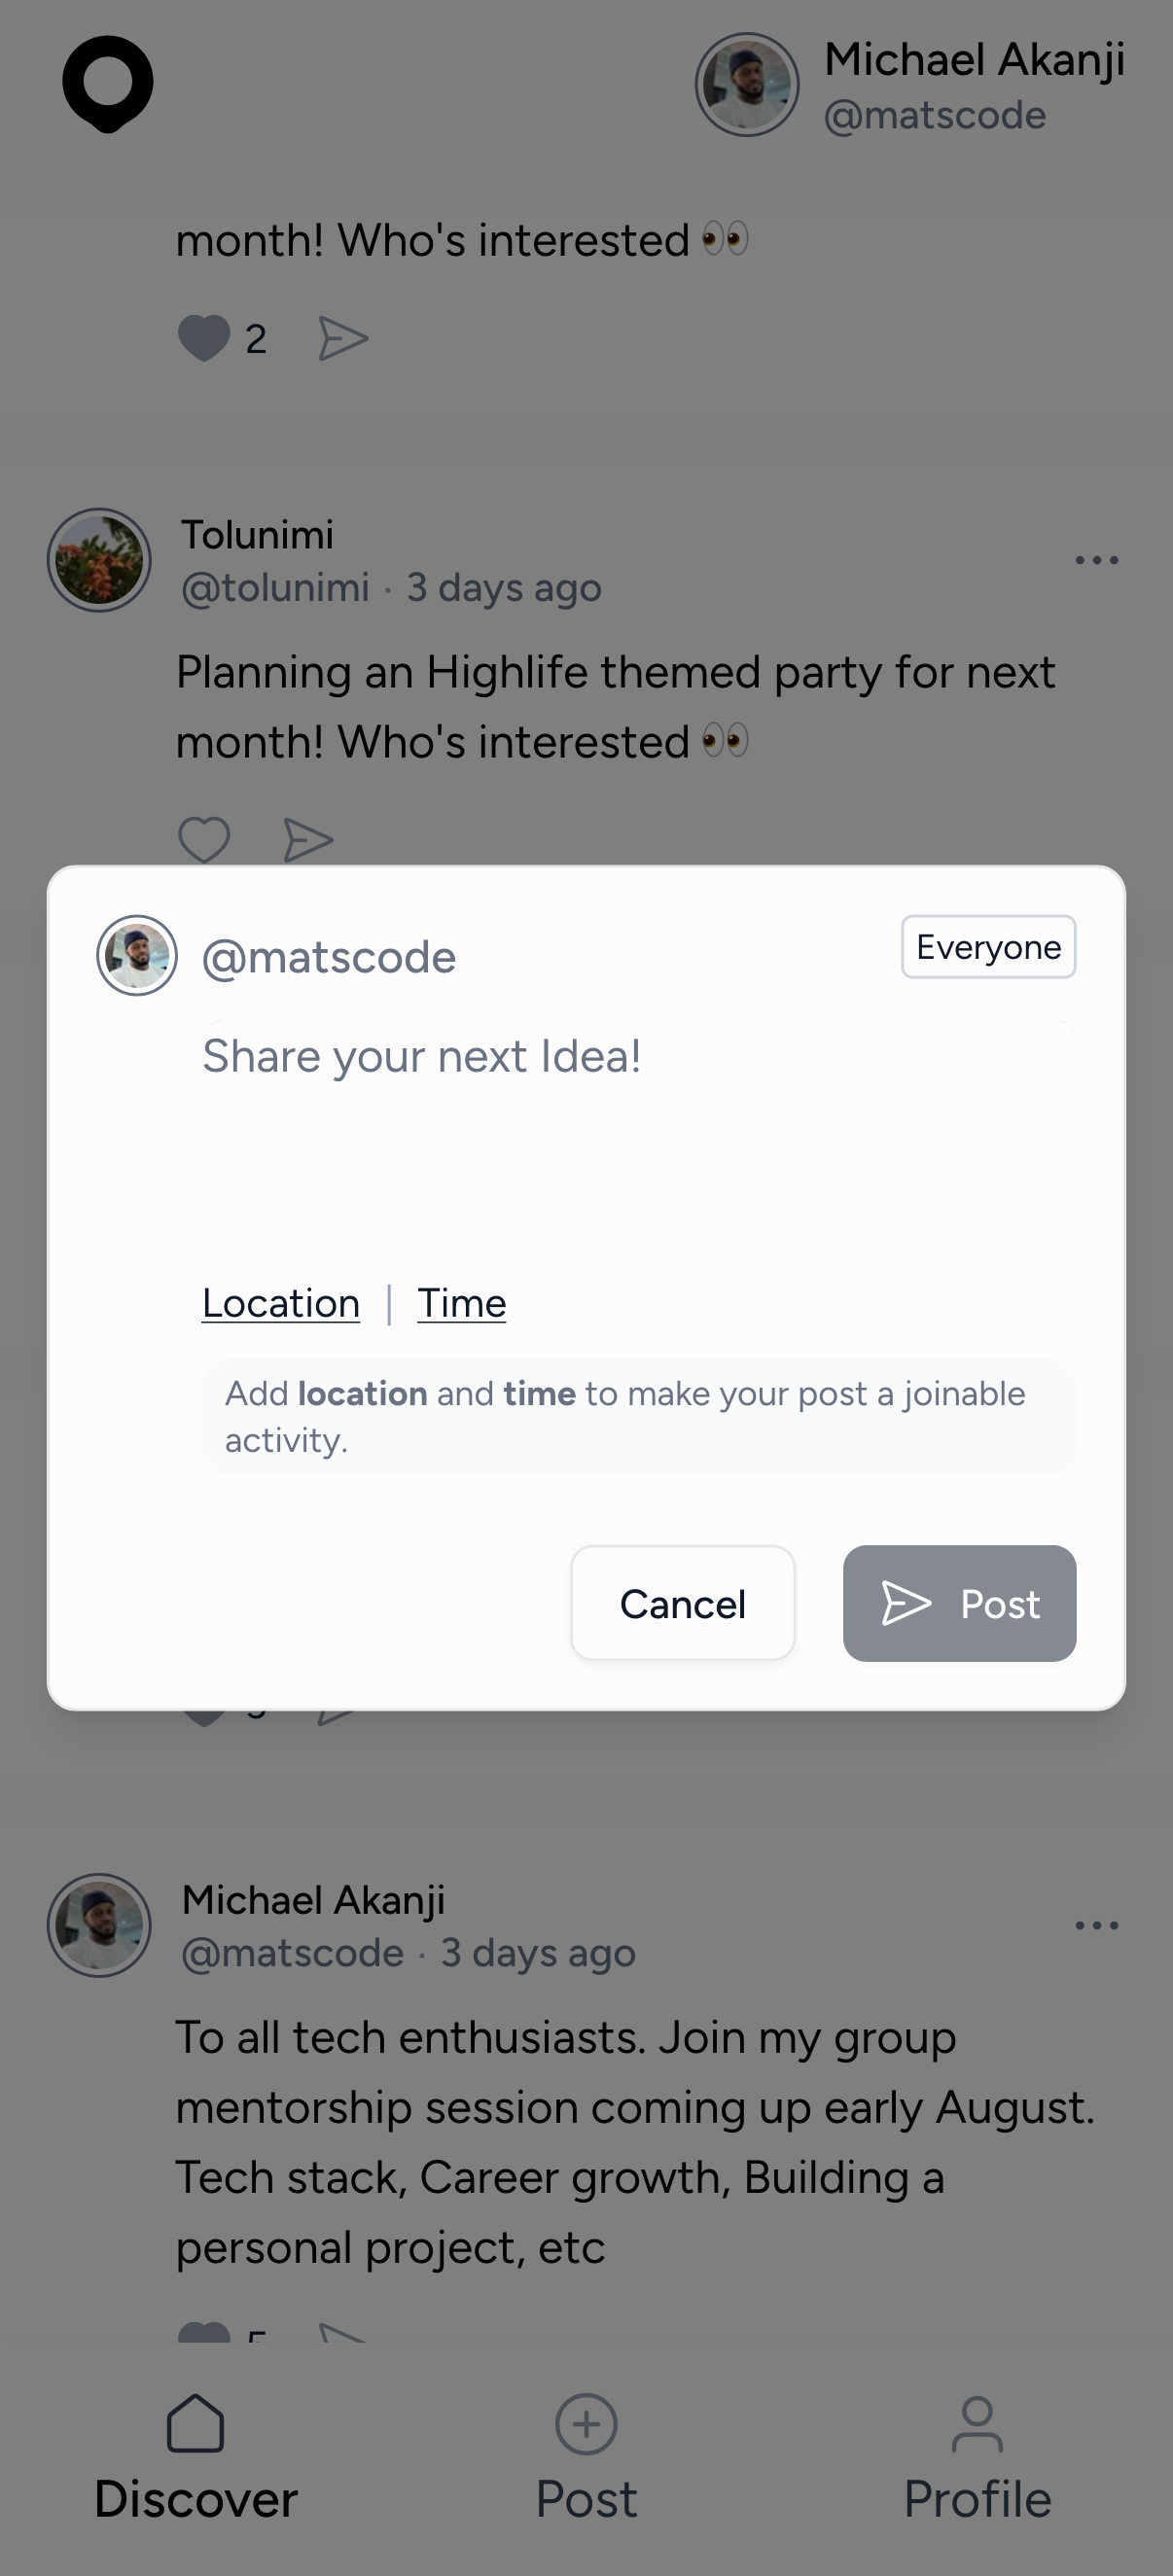This screenshot has height=2576, width=1173.
Task: Like Tolunimi's Highlife party post
Action: coord(204,839)
